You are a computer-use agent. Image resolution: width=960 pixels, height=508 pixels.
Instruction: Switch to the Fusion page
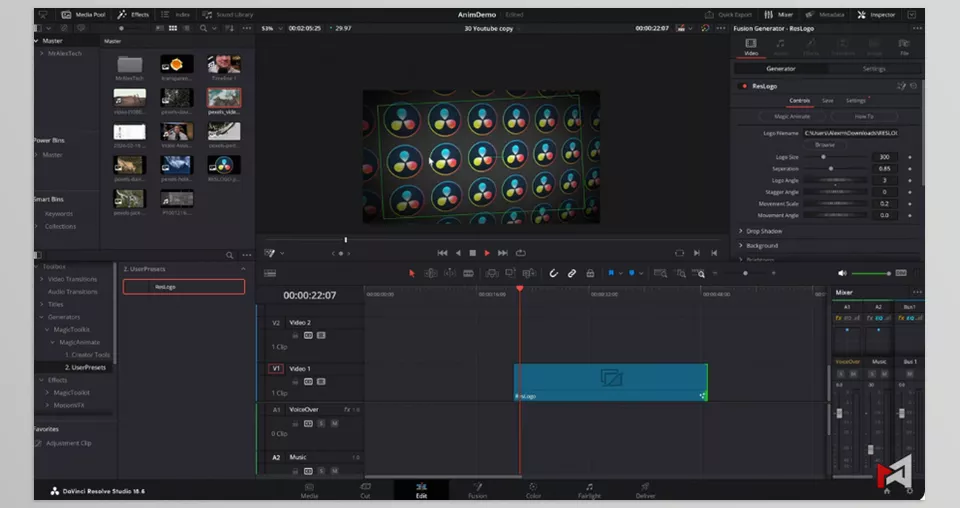tap(478, 490)
